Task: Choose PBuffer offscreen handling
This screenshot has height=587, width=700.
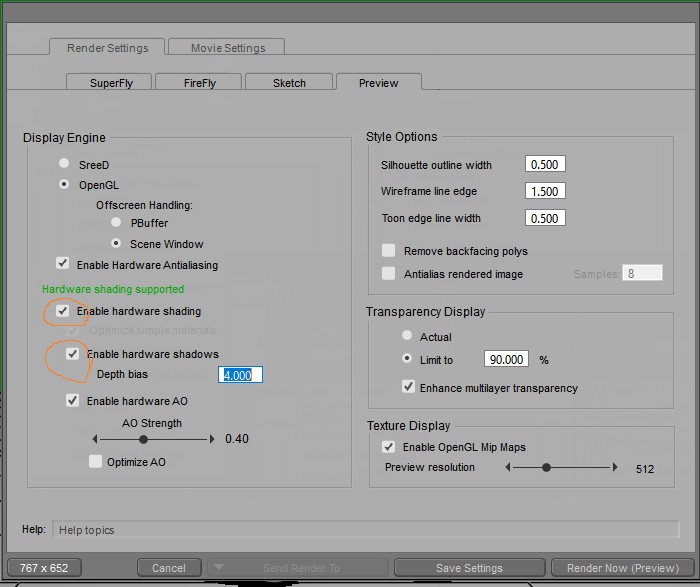Action: pos(117,222)
